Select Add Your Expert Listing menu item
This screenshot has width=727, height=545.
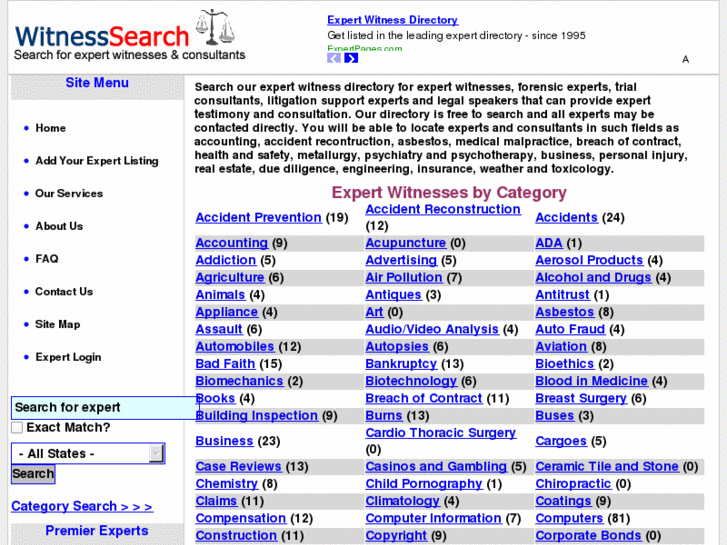coord(97,160)
